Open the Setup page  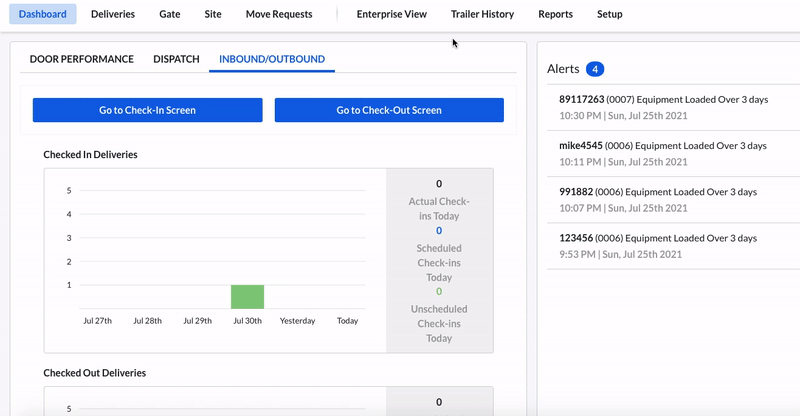pos(609,14)
